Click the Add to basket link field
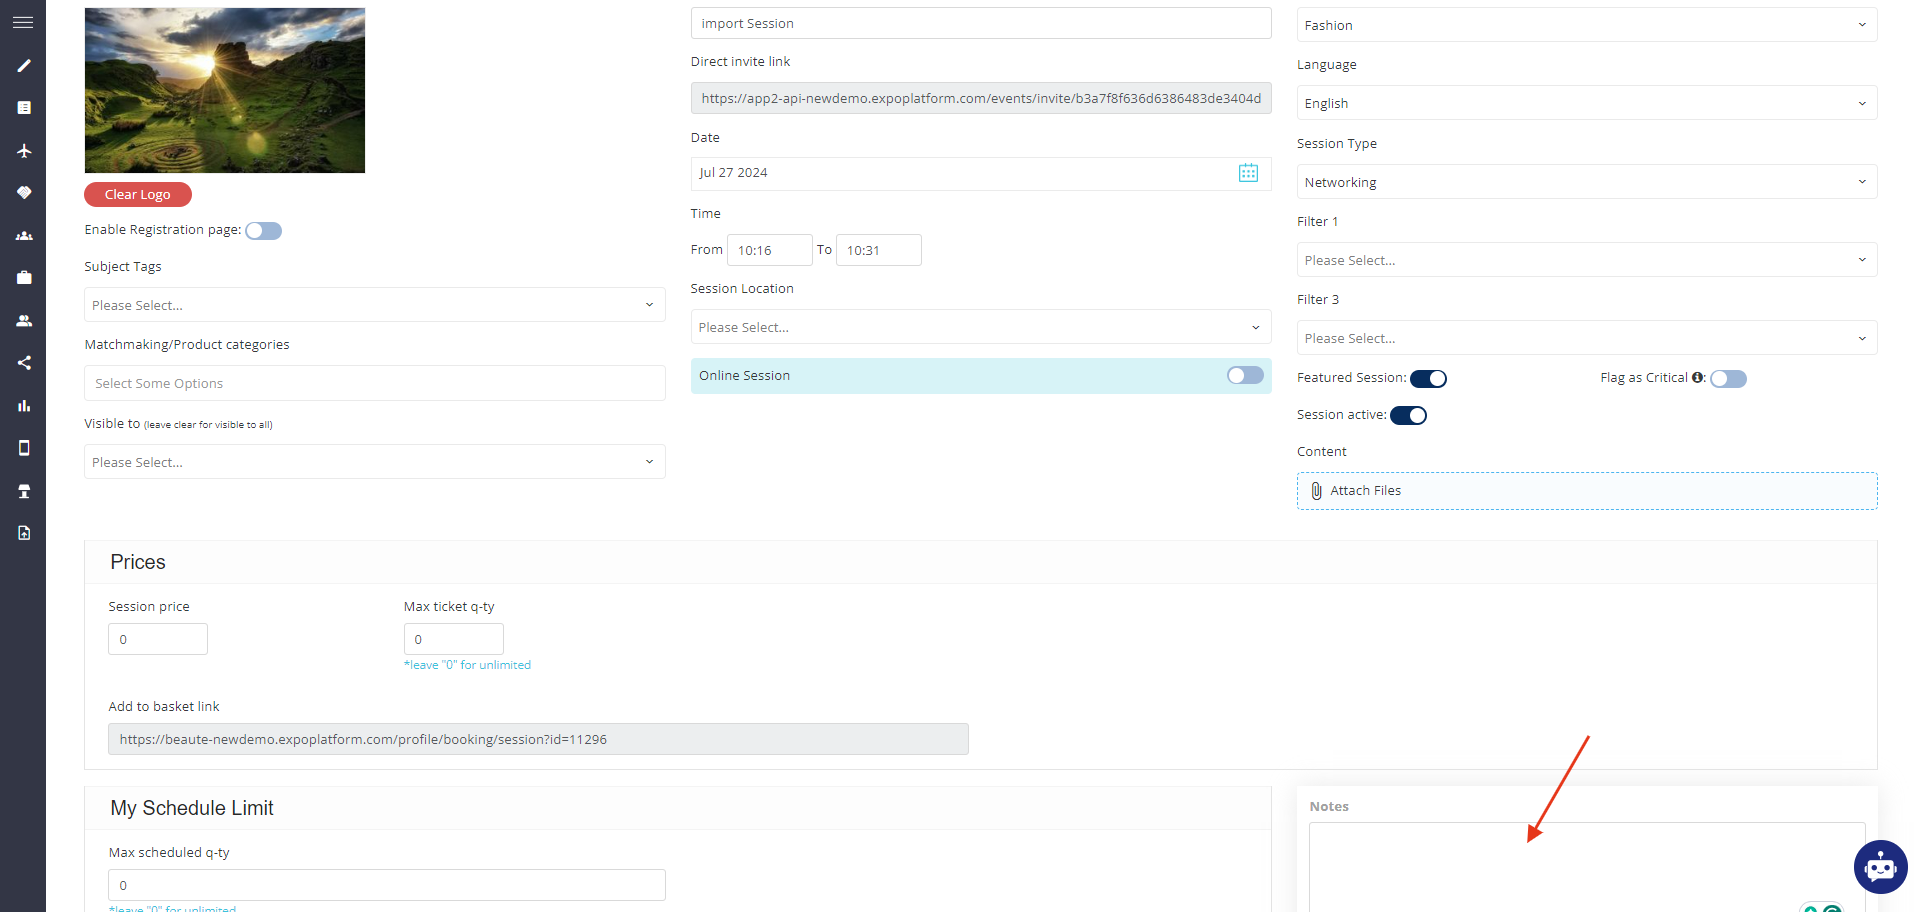1920x912 pixels. click(538, 739)
